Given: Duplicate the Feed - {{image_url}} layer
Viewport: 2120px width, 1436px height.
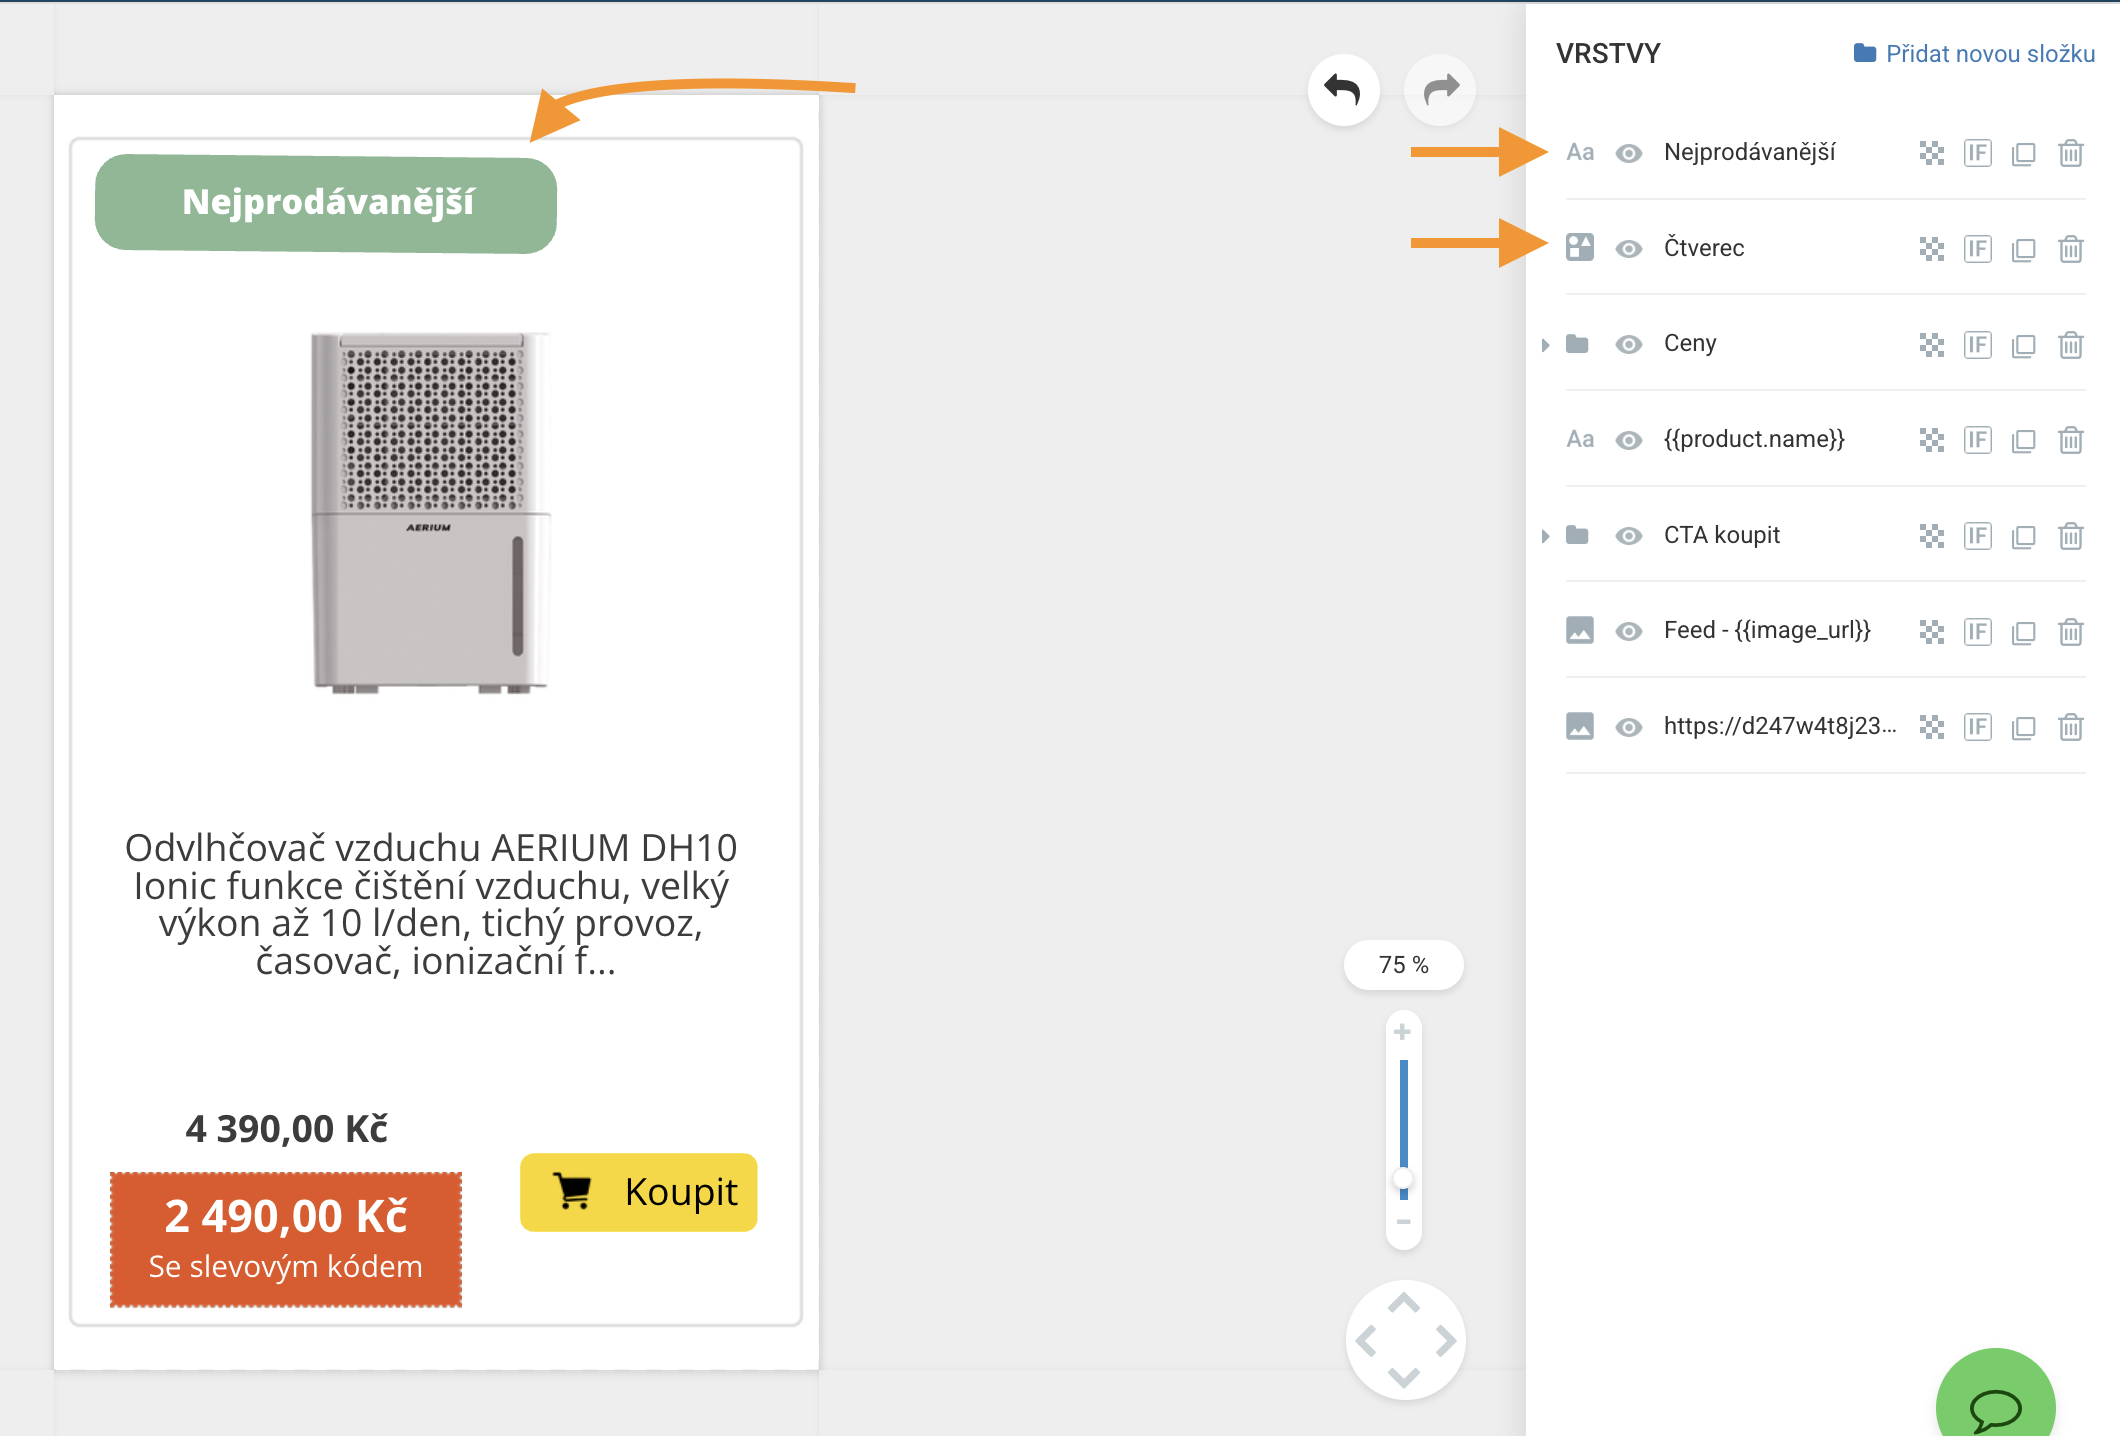Looking at the screenshot, I should click(x=2023, y=632).
